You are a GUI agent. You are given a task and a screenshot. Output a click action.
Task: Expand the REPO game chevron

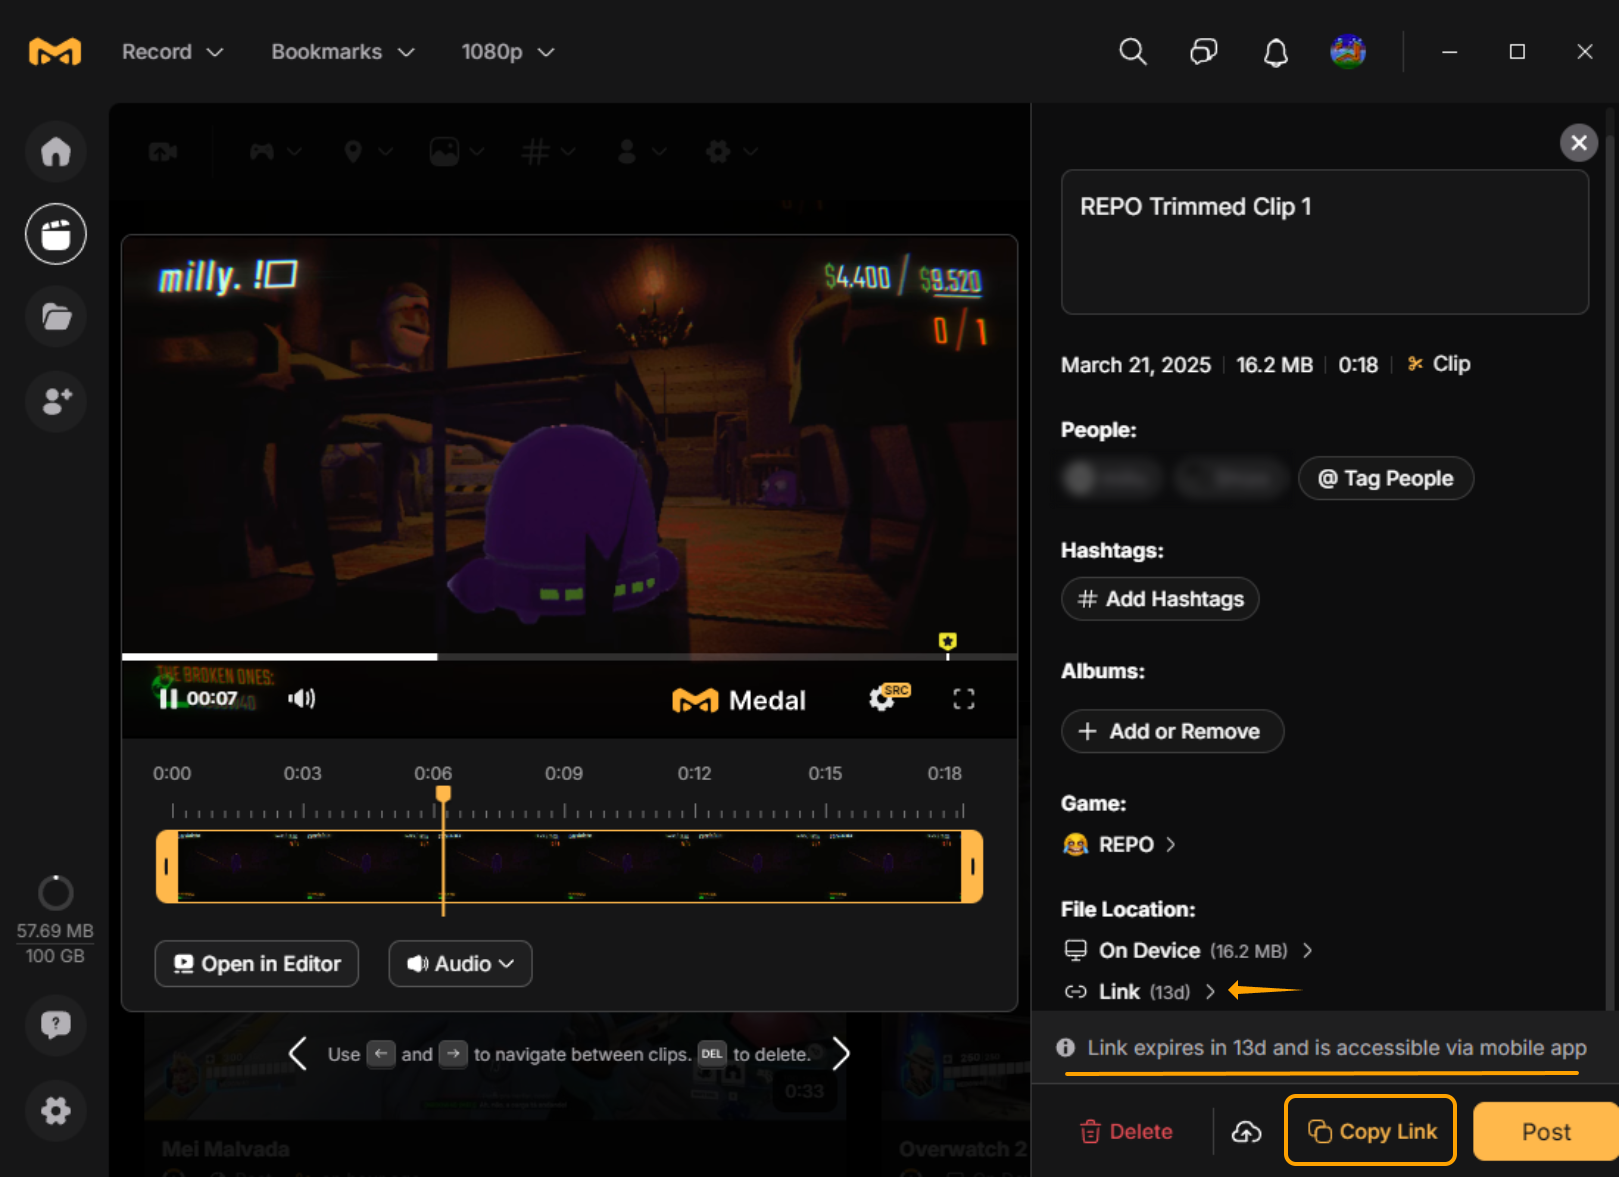[x=1170, y=845]
